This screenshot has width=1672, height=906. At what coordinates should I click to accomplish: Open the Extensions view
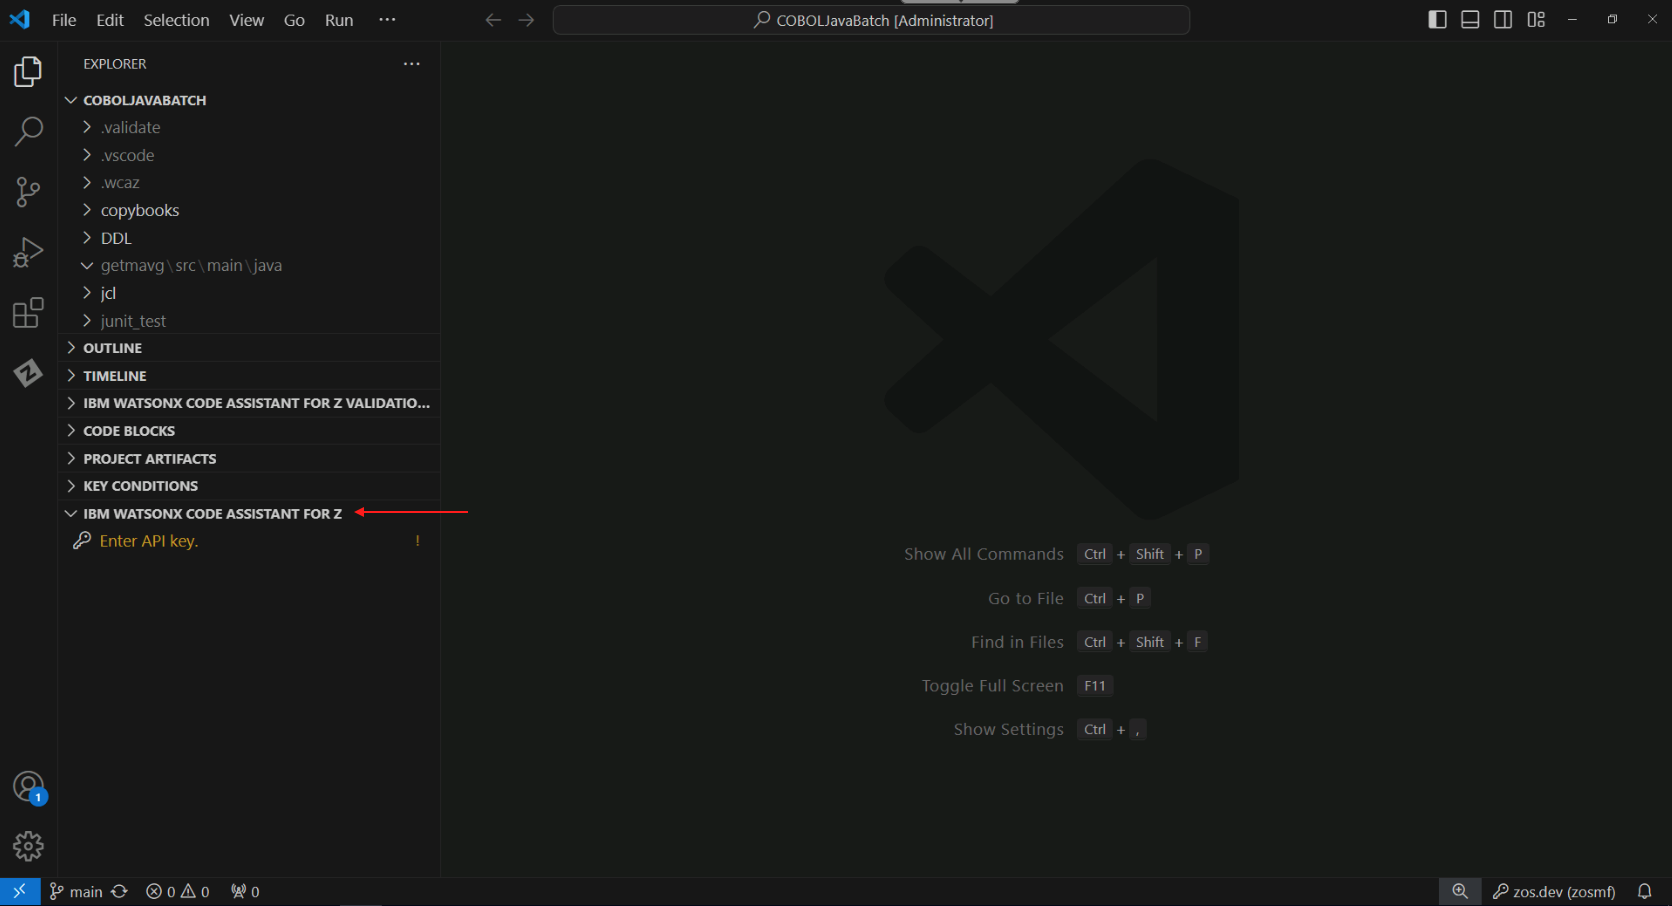point(28,313)
